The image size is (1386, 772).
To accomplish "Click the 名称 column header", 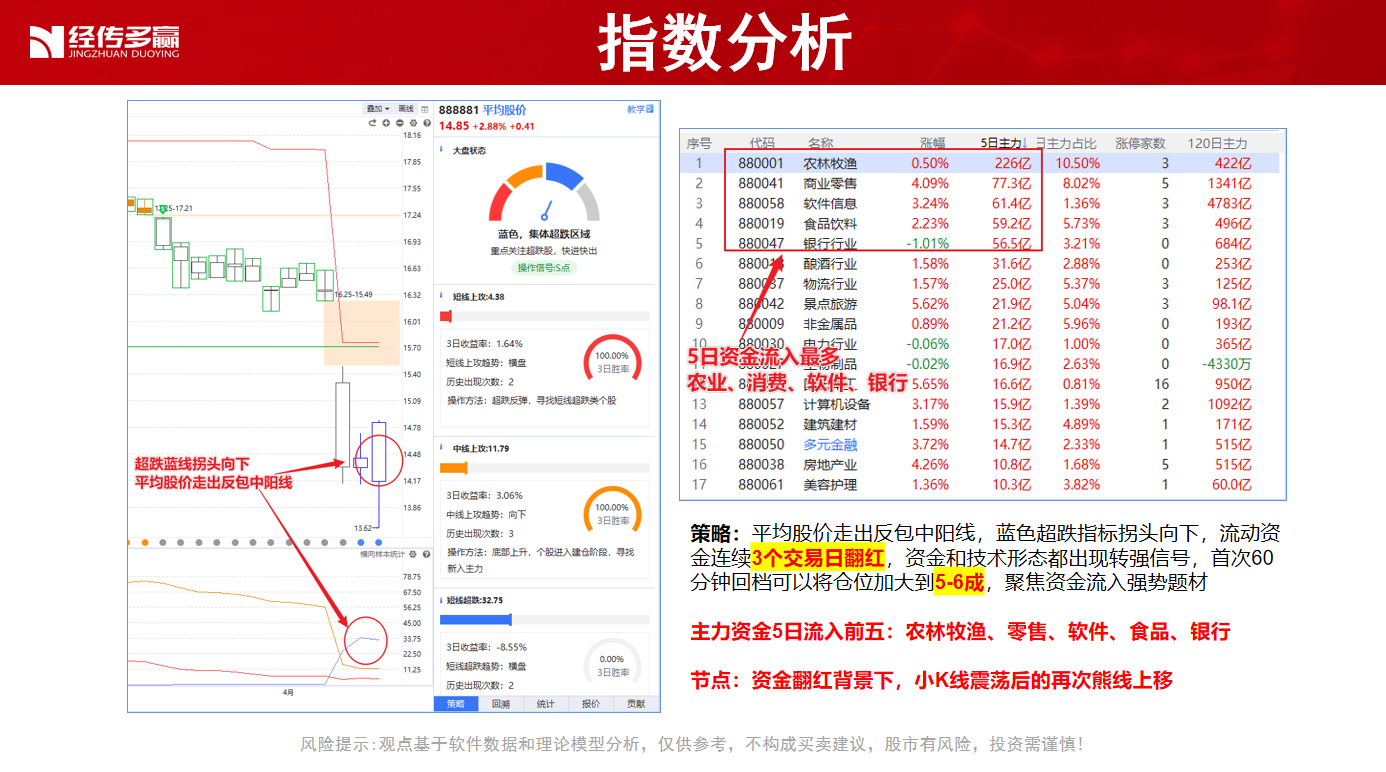I will point(820,143).
